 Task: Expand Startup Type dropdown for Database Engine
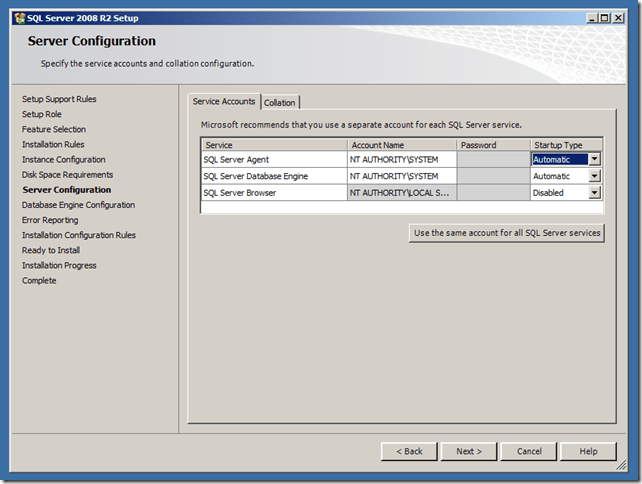594,176
